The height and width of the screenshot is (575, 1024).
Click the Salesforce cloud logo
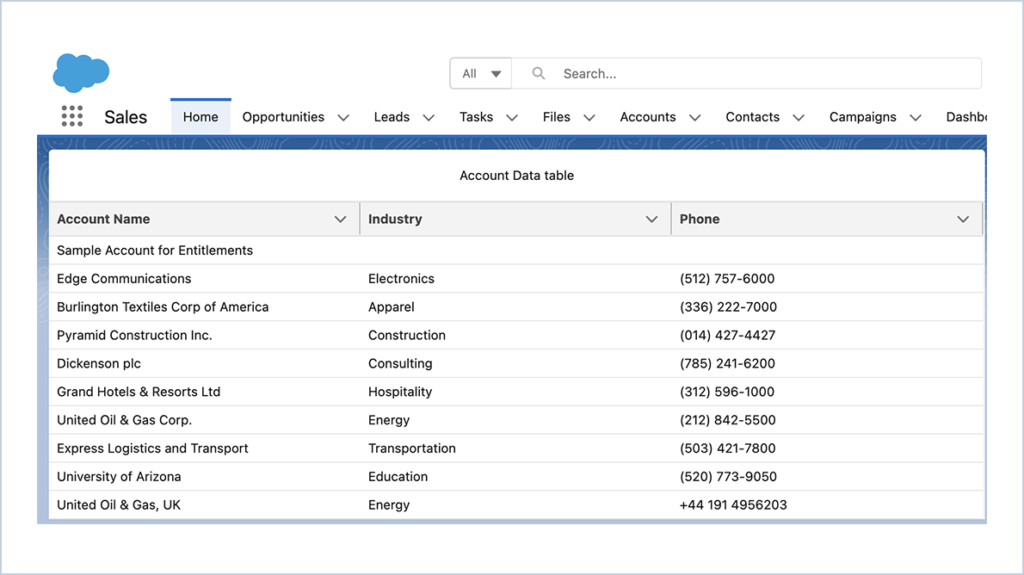tap(81, 72)
